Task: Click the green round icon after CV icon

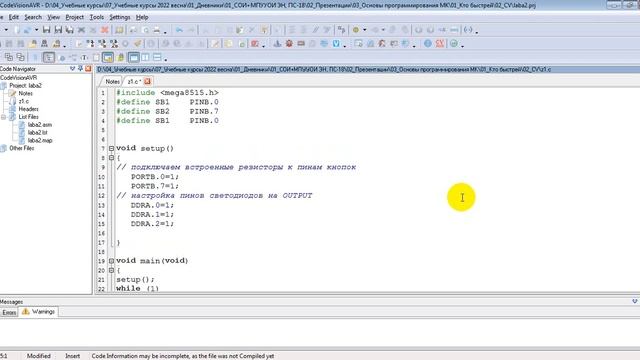Action: tap(454, 44)
